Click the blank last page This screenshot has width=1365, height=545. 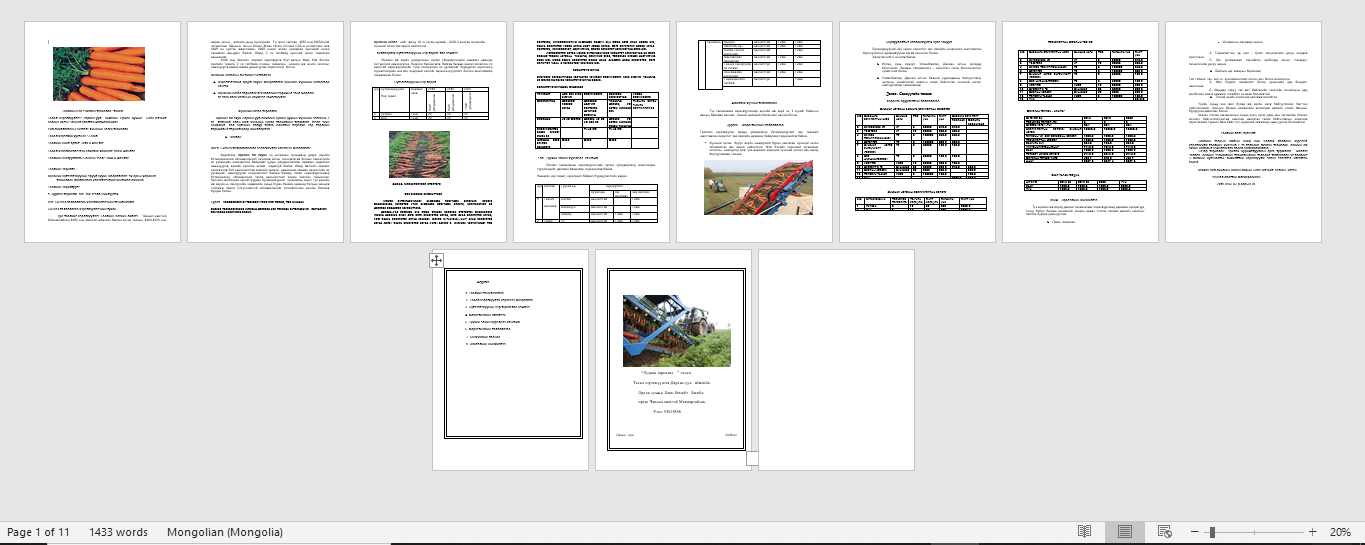click(836, 360)
